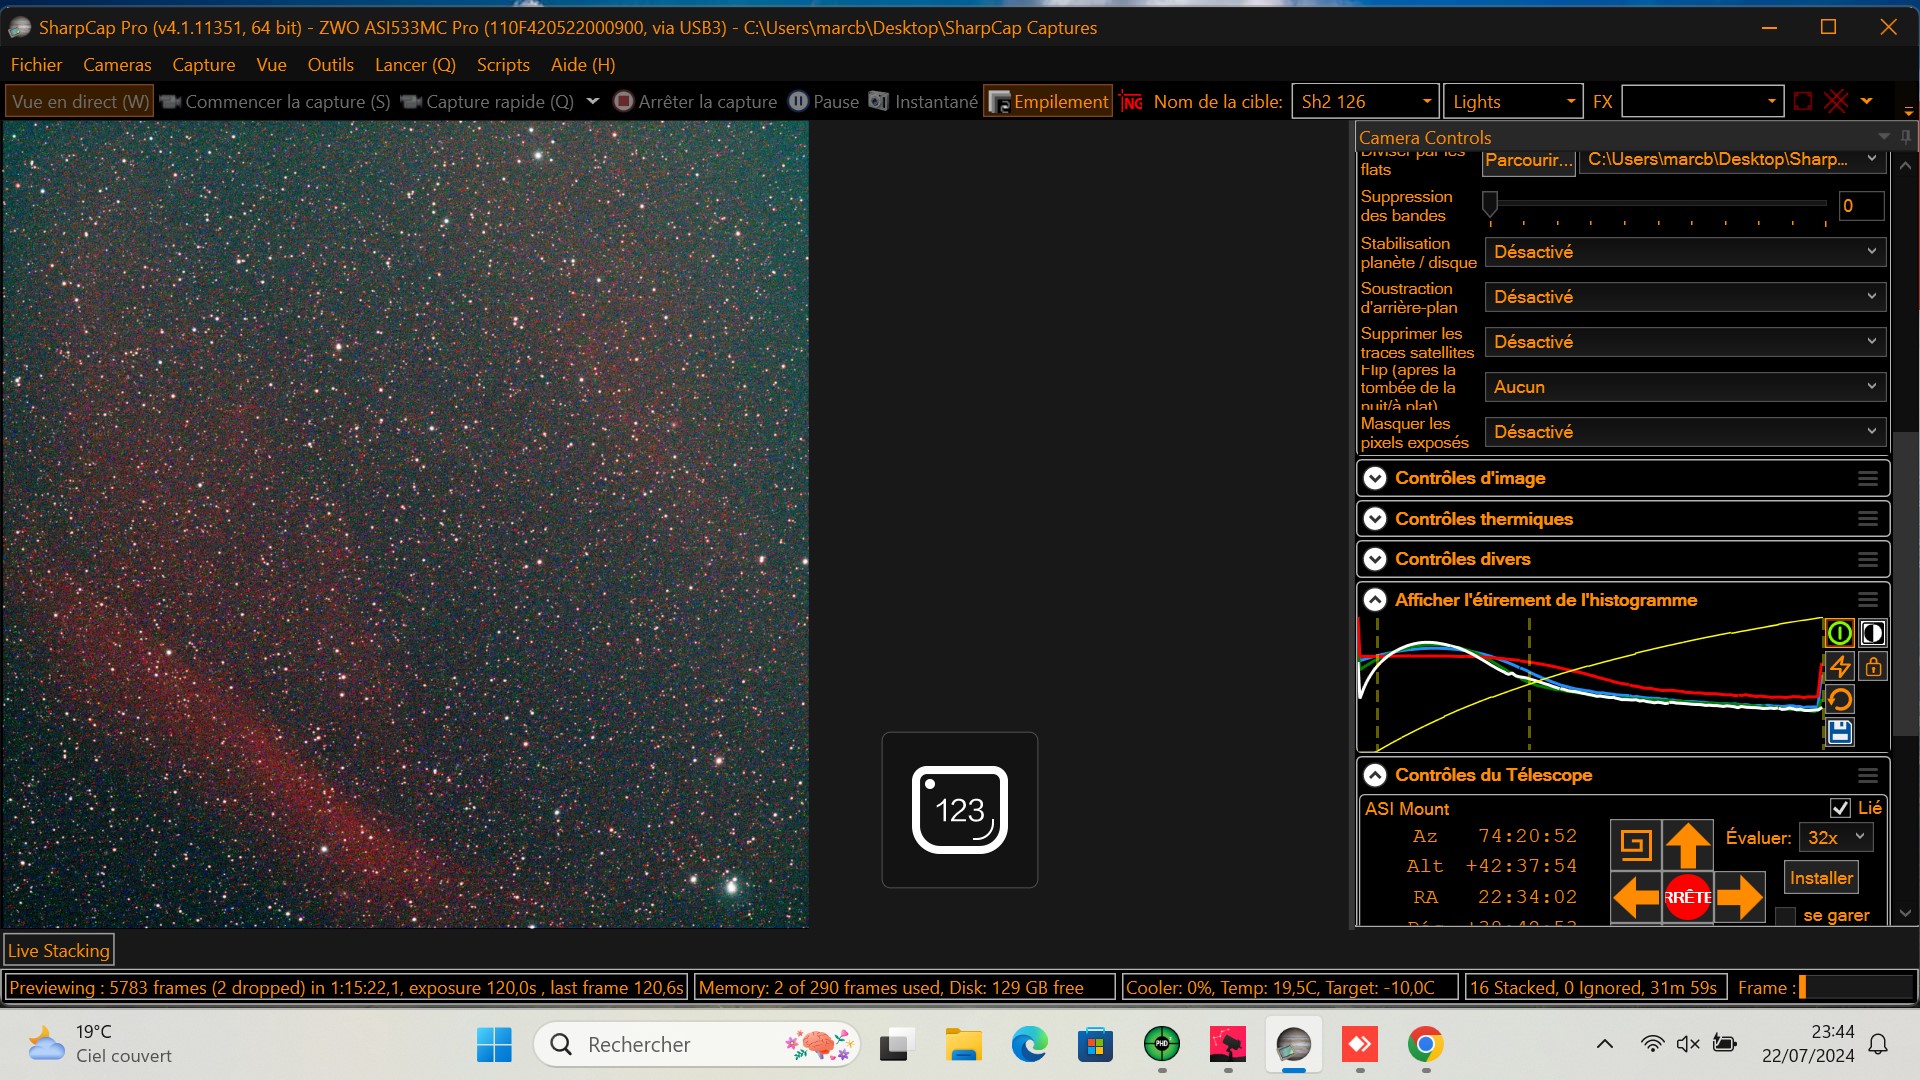Click the telescope move right arrow
Viewport: 1920px width, 1080px height.
pos(1740,897)
